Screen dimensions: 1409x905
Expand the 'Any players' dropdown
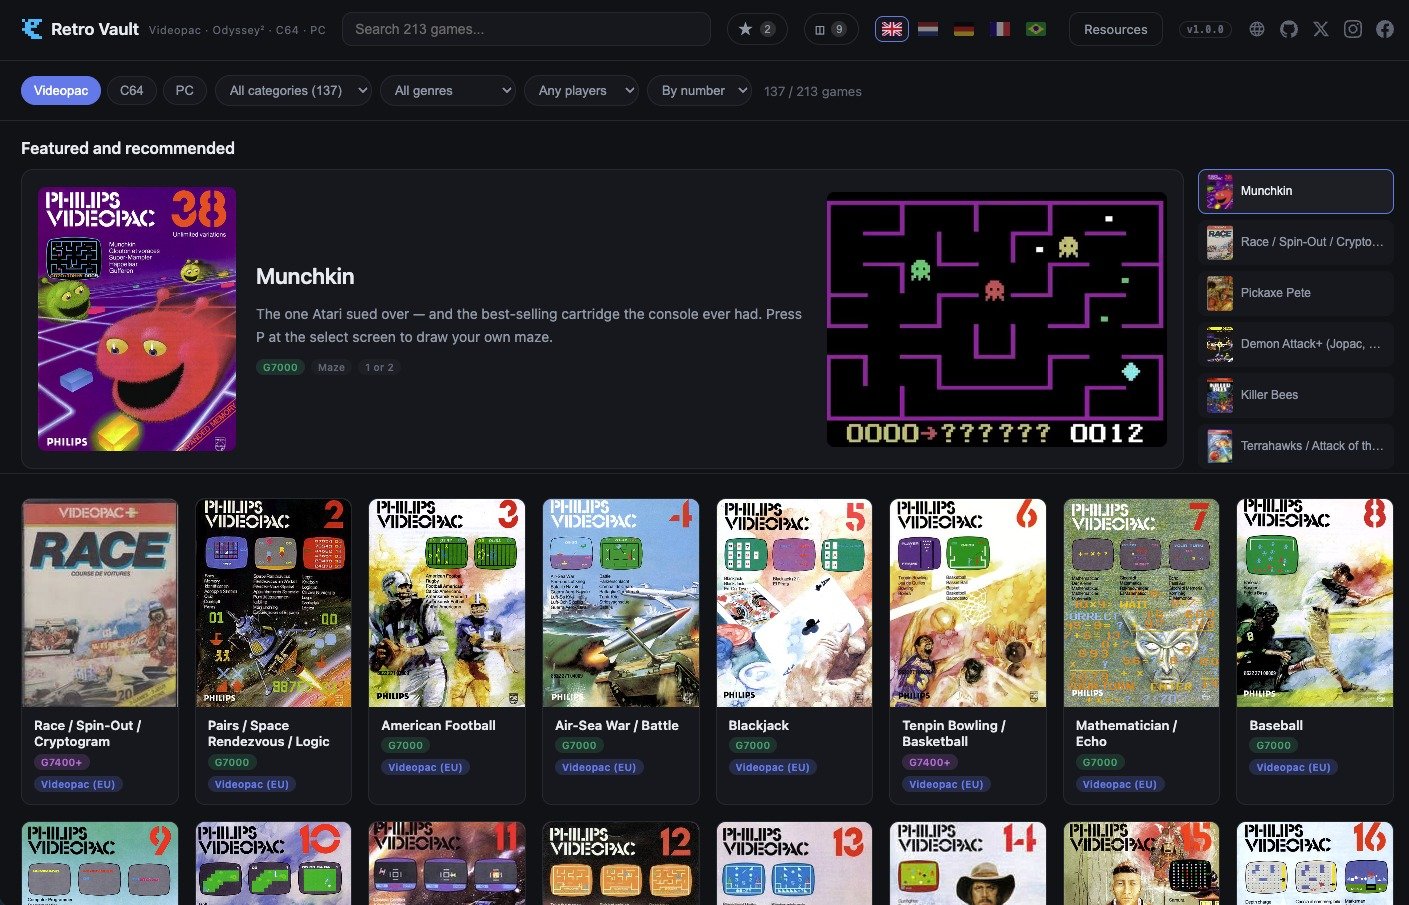click(581, 90)
